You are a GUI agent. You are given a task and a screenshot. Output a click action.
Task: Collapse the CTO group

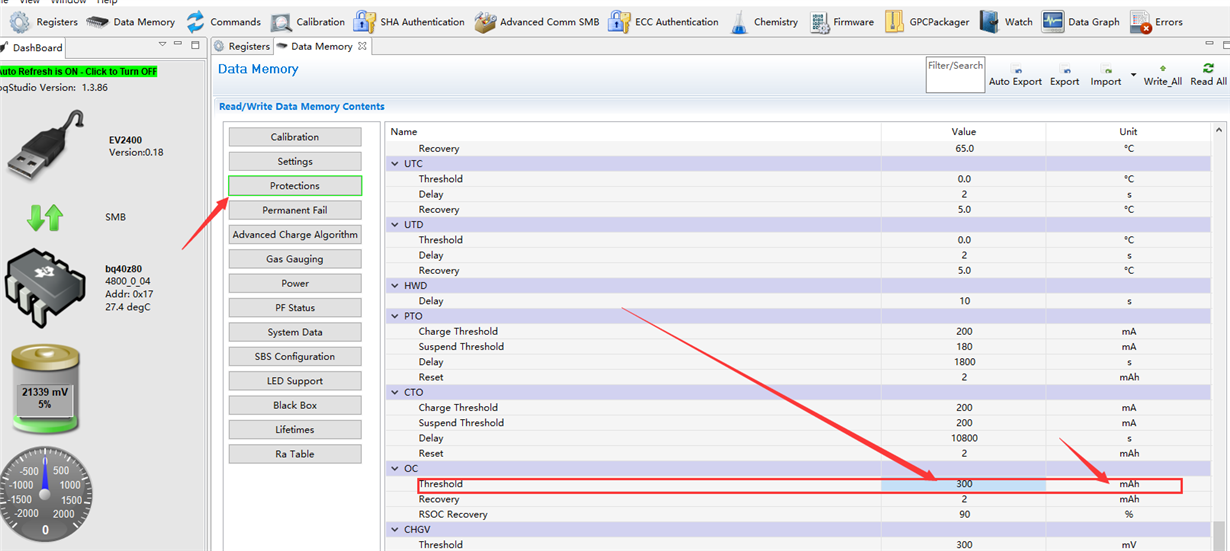(x=394, y=392)
